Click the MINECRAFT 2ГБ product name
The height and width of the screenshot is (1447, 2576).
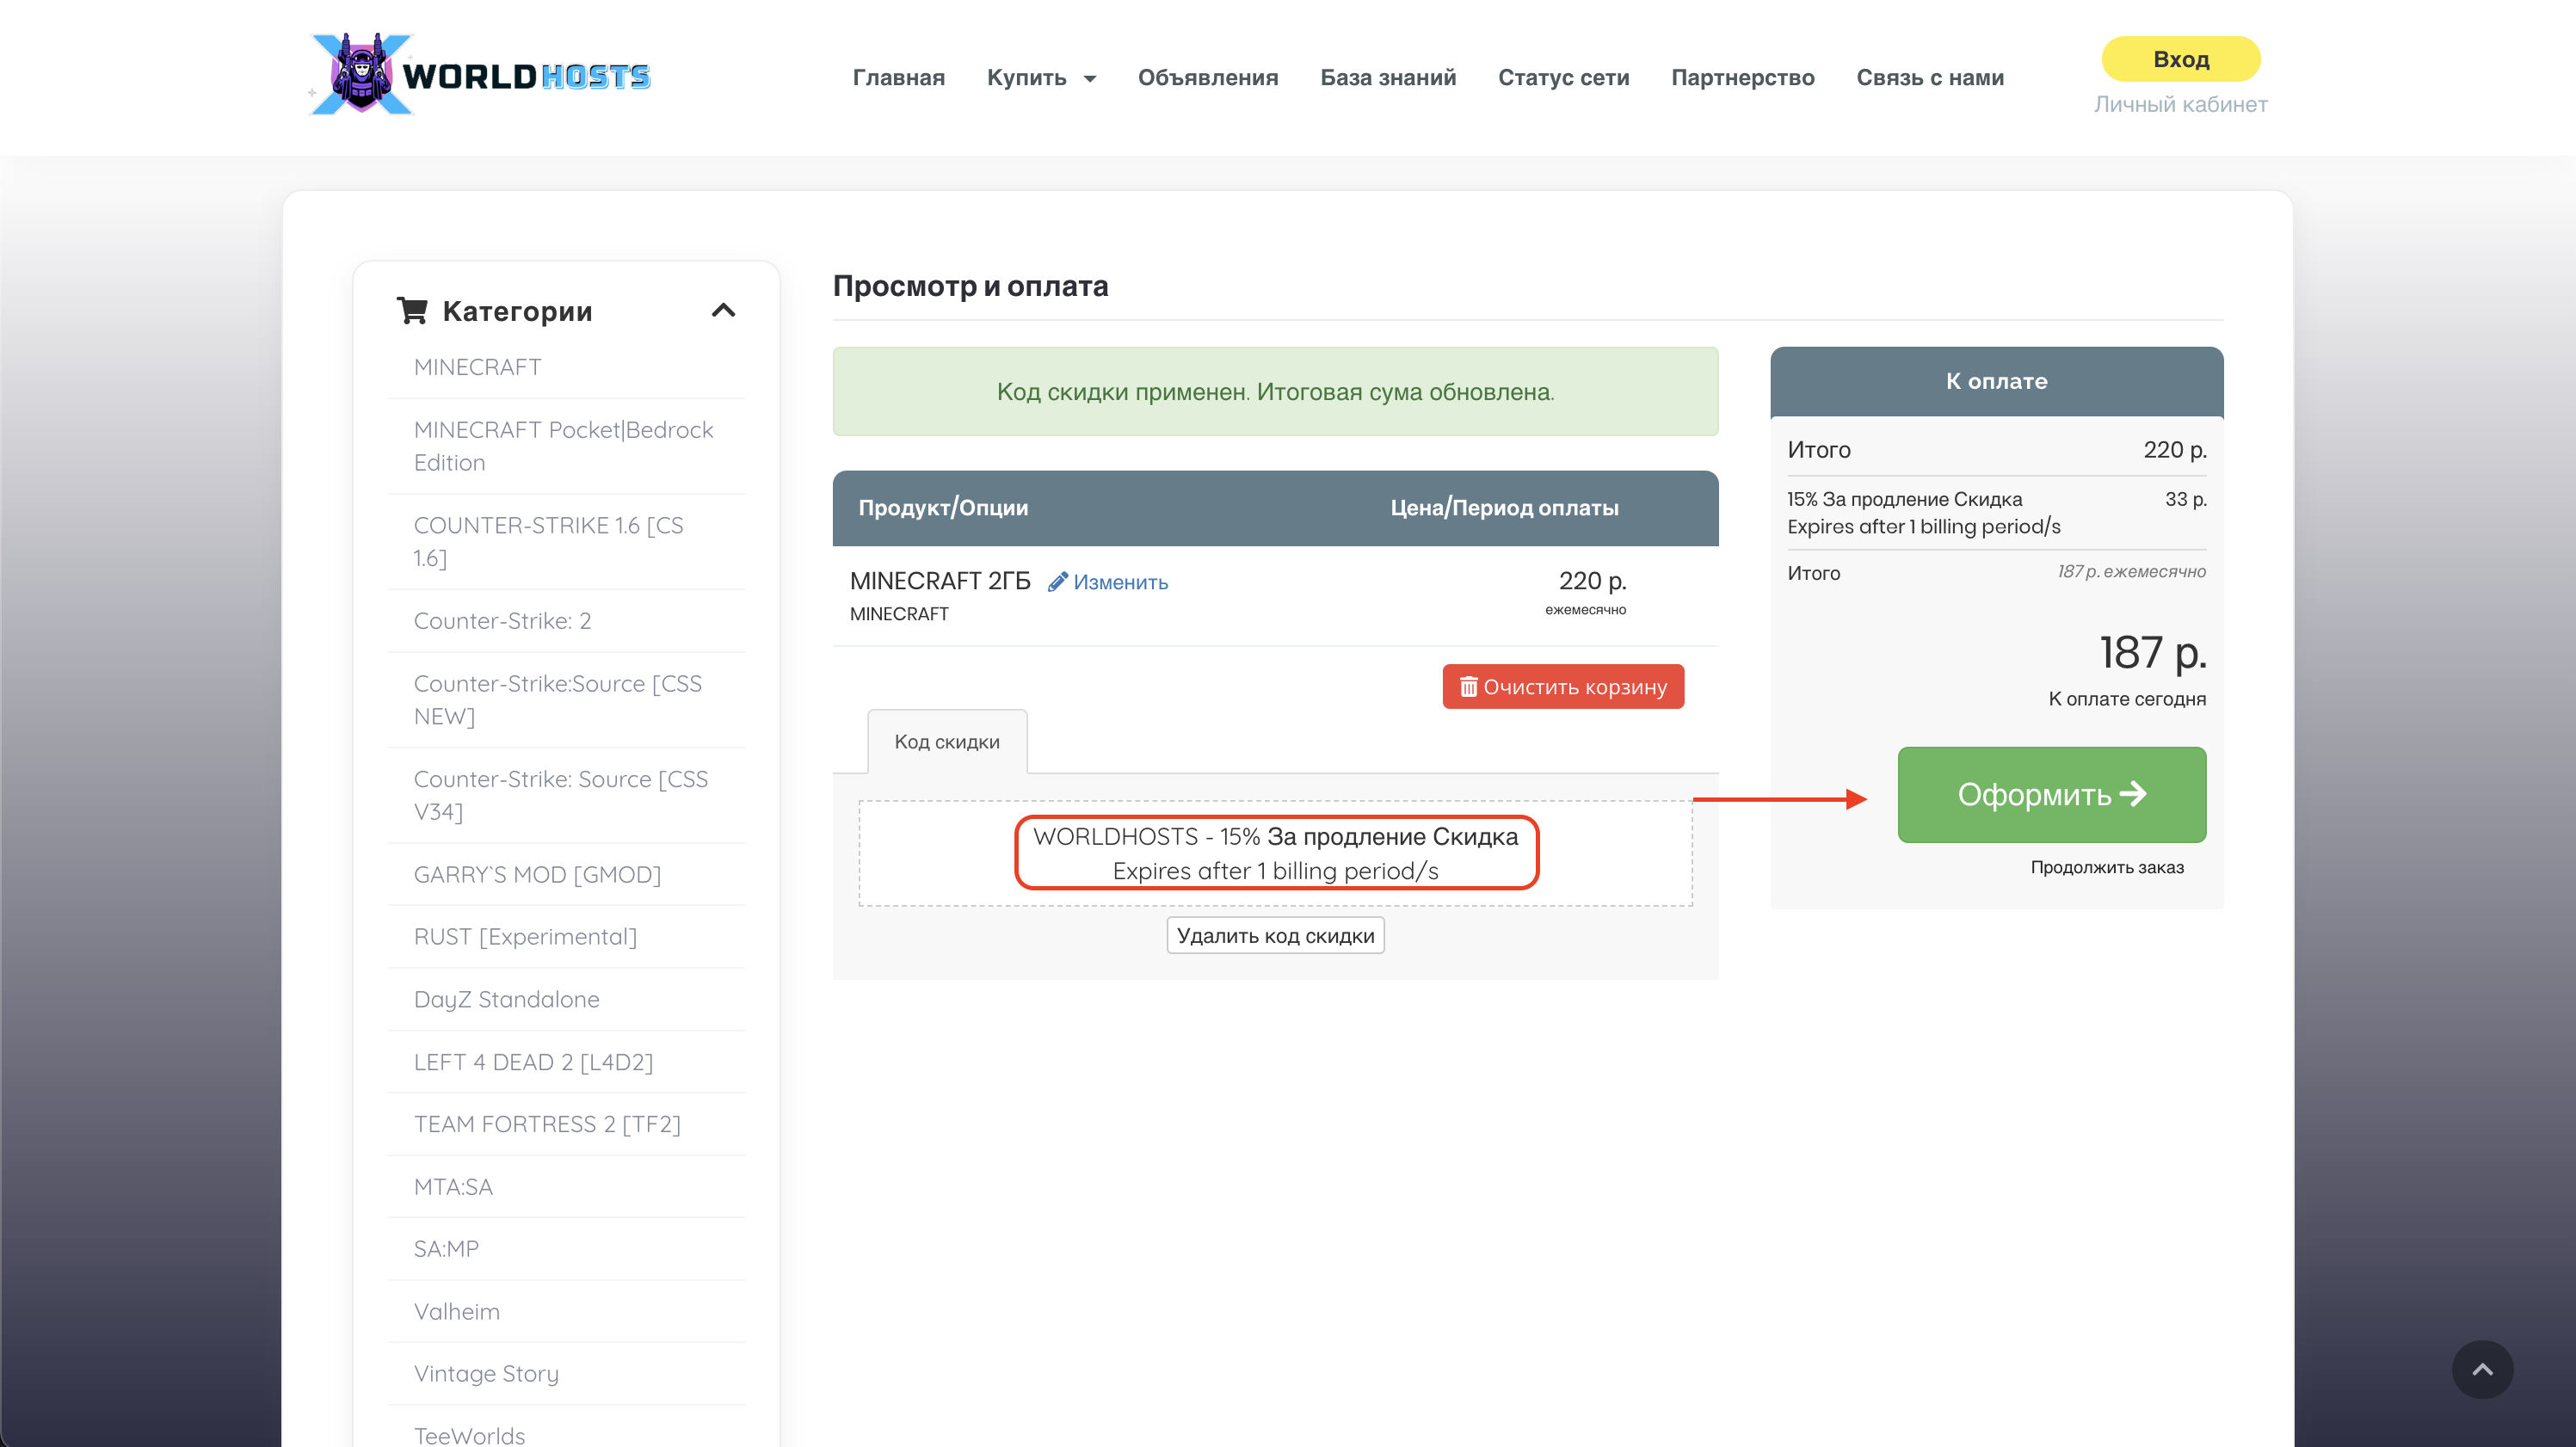pyautogui.click(x=940, y=581)
